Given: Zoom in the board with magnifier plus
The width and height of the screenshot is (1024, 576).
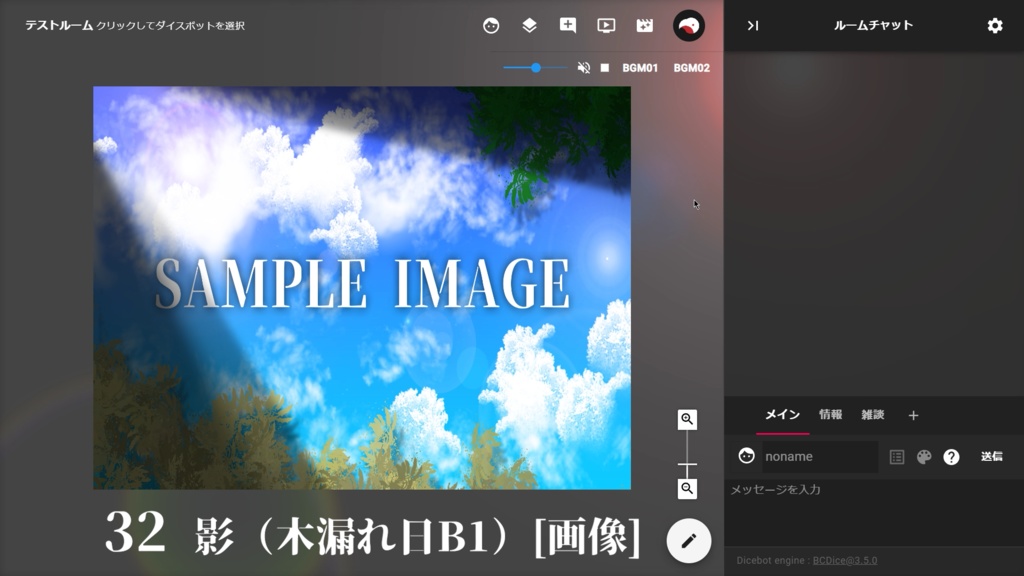Looking at the screenshot, I should [687, 419].
